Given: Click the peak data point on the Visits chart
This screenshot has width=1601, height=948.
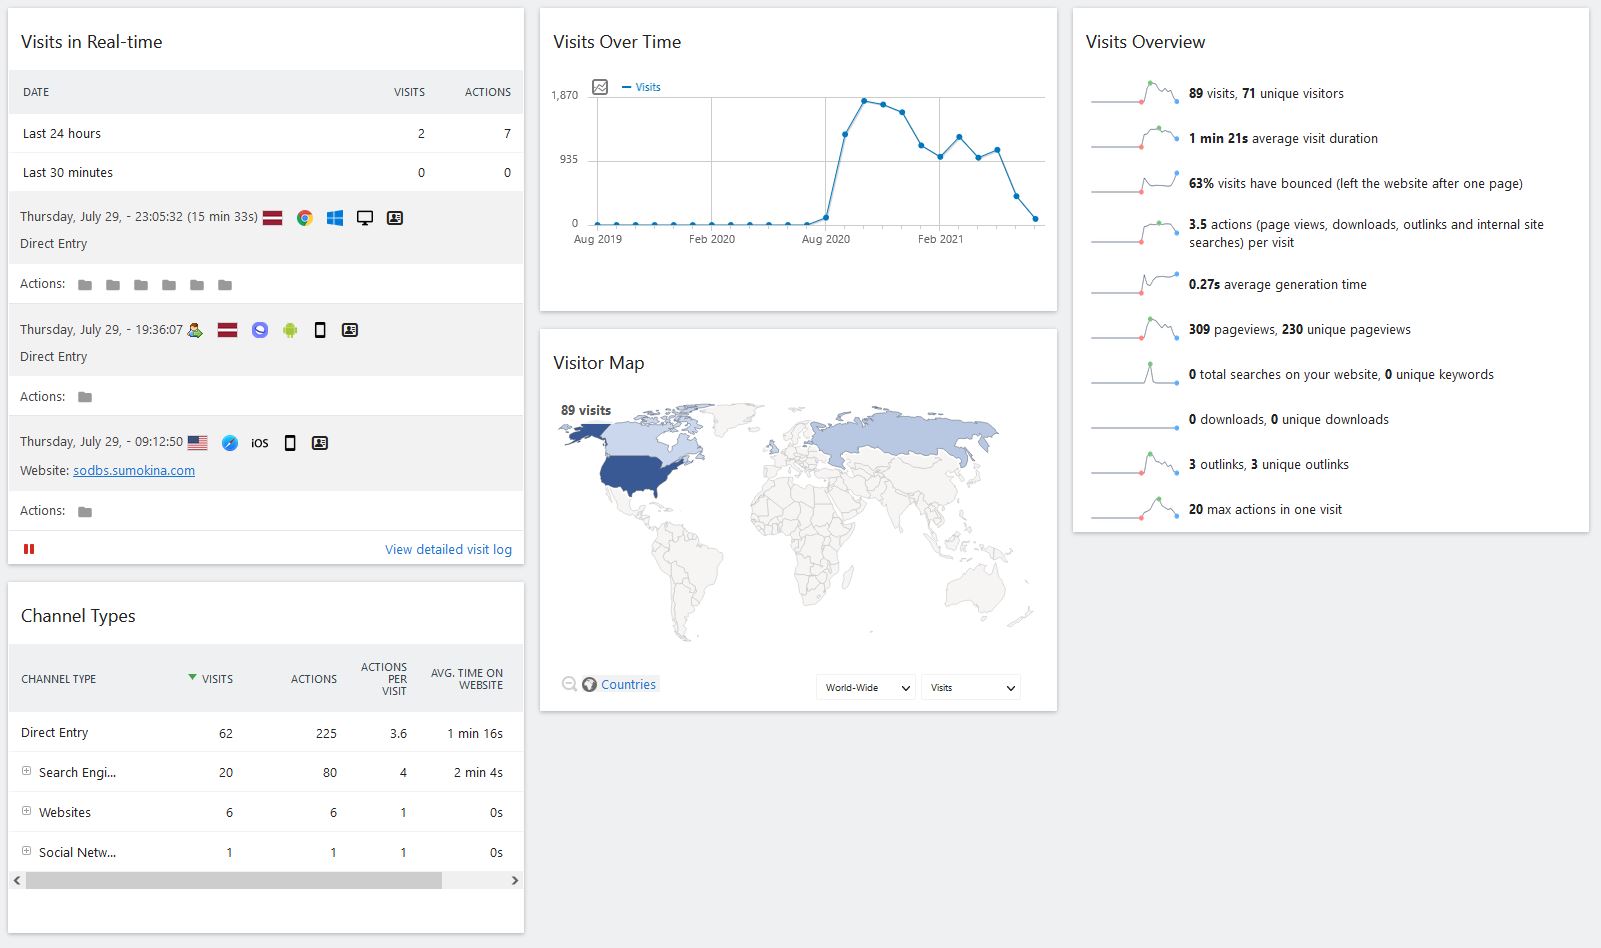Looking at the screenshot, I should pyautogui.click(x=864, y=101).
